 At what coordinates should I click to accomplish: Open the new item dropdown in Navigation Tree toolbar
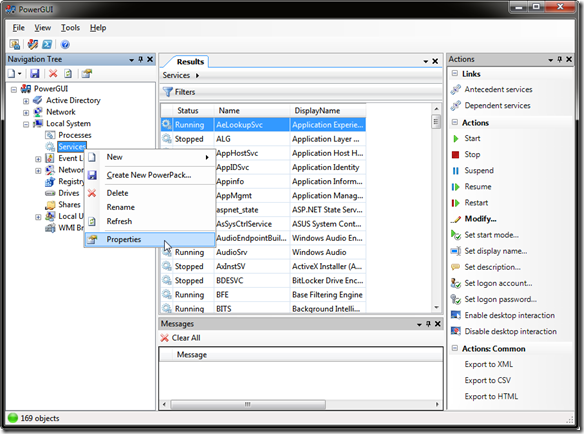19,74
